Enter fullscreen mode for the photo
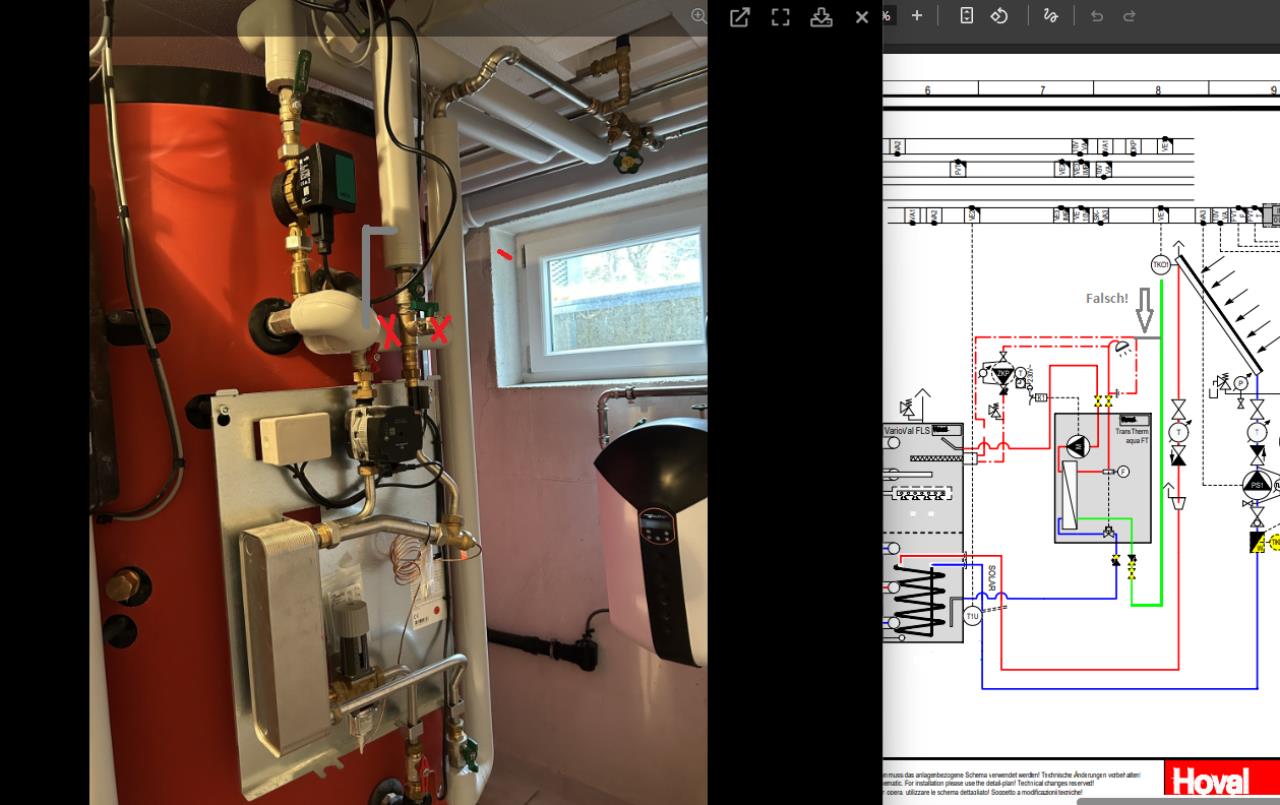 [x=781, y=17]
